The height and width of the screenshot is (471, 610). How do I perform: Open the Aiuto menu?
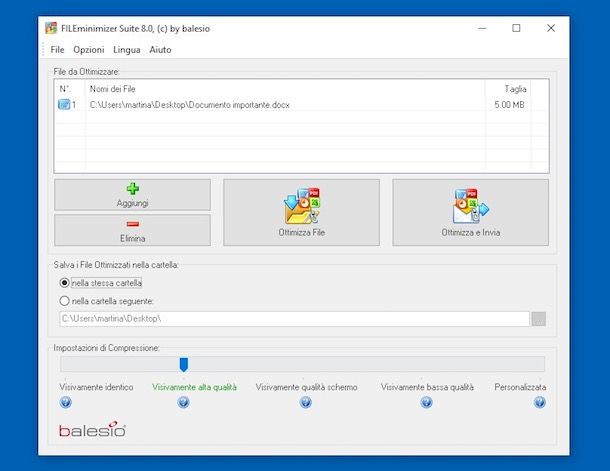point(160,50)
